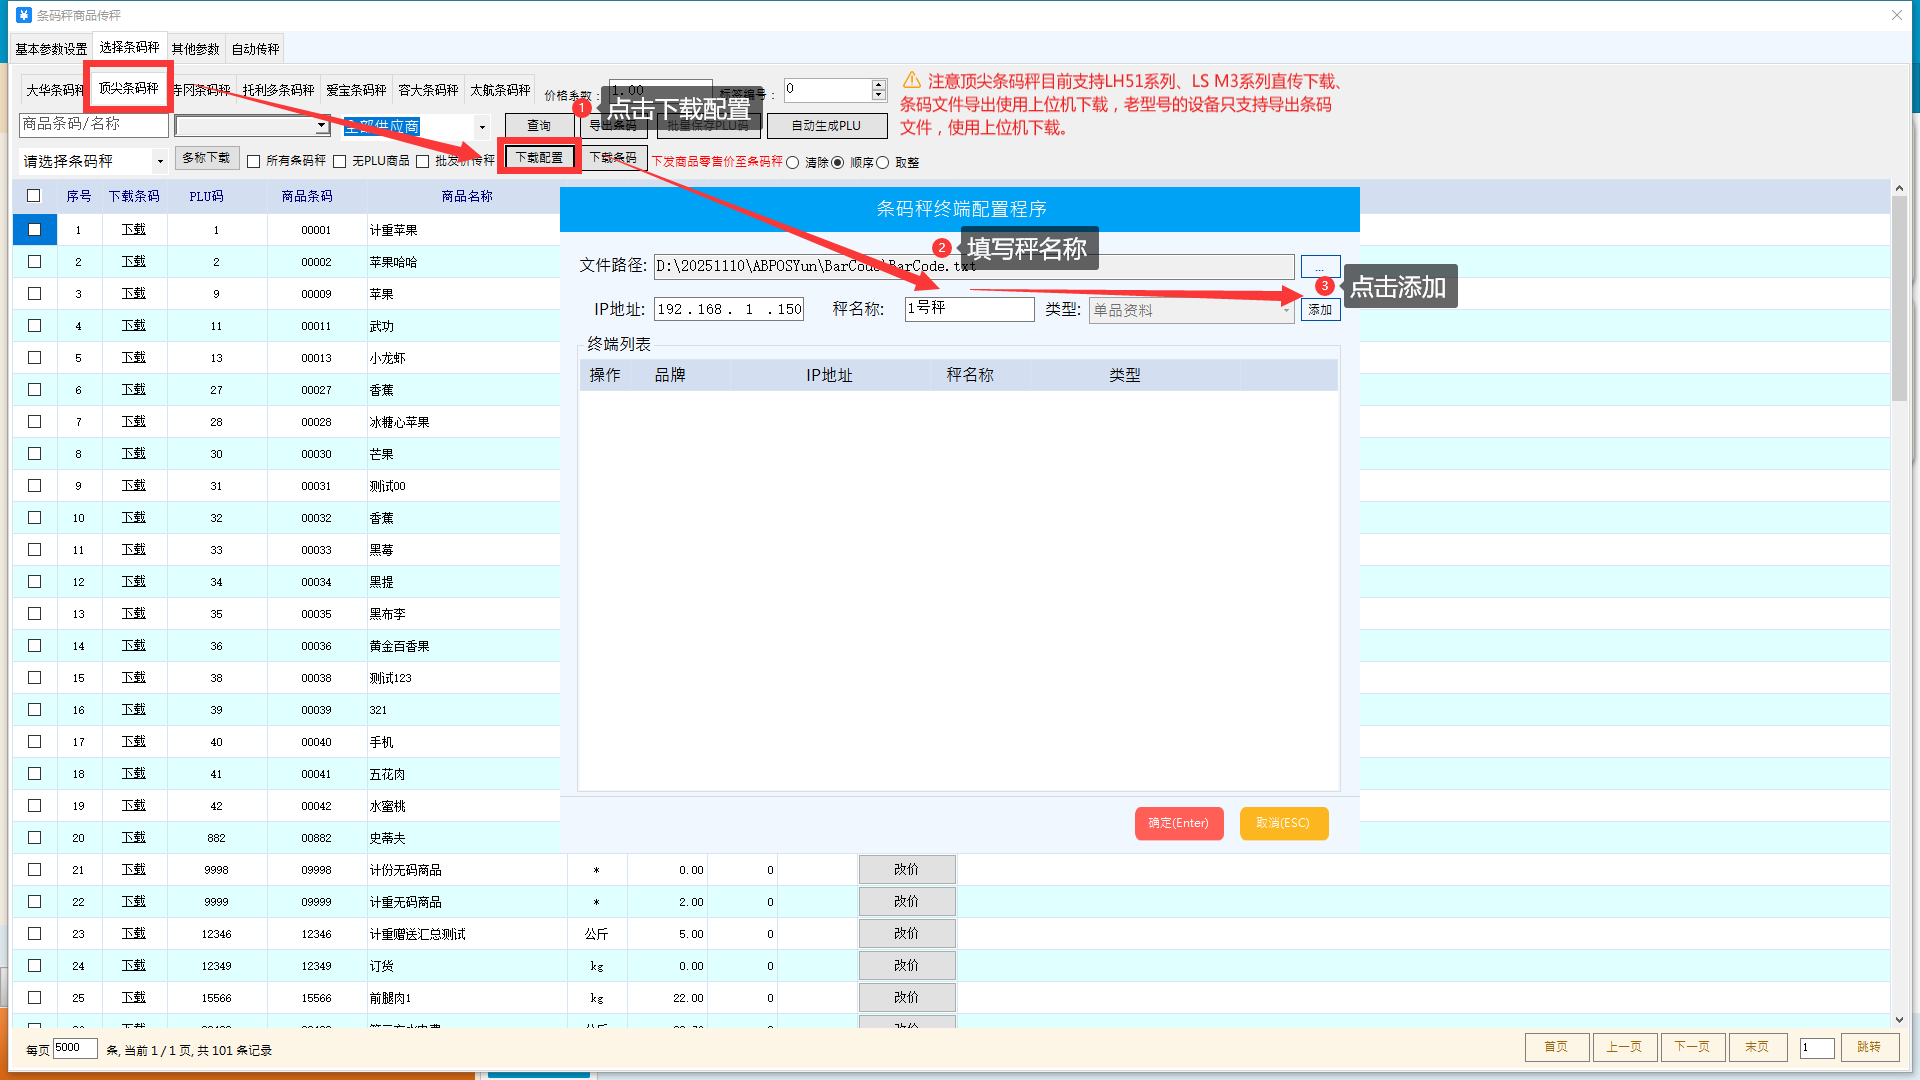Screen dimensions: 1920x1080
Task: Click the scroll down arrow of product list
Action: pyautogui.click(x=1899, y=1020)
